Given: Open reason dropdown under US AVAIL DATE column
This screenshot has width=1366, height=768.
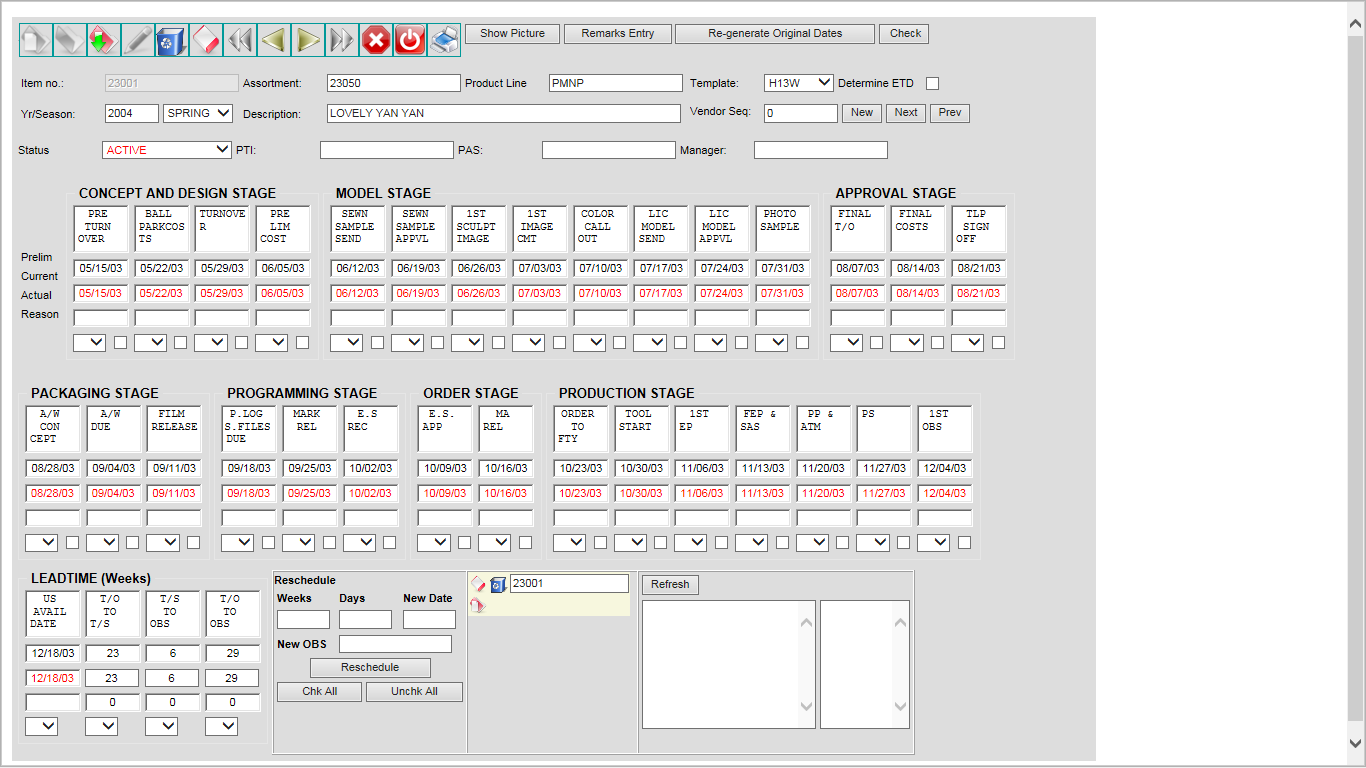Looking at the screenshot, I should (x=41, y=726).
